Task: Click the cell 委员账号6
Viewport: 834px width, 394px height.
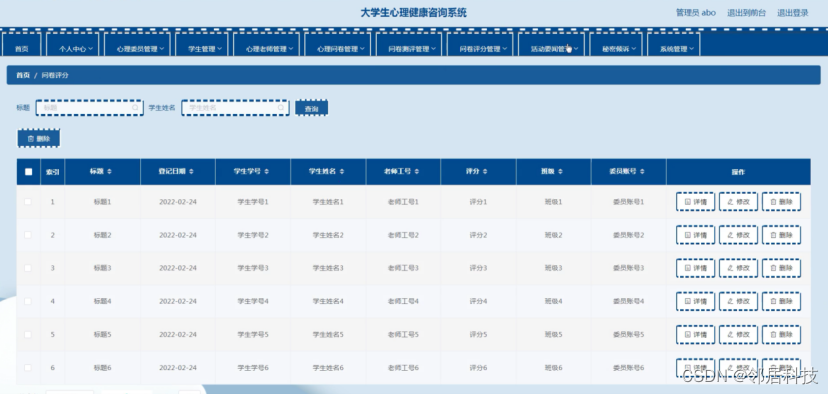Action: [x=628, y=368]
